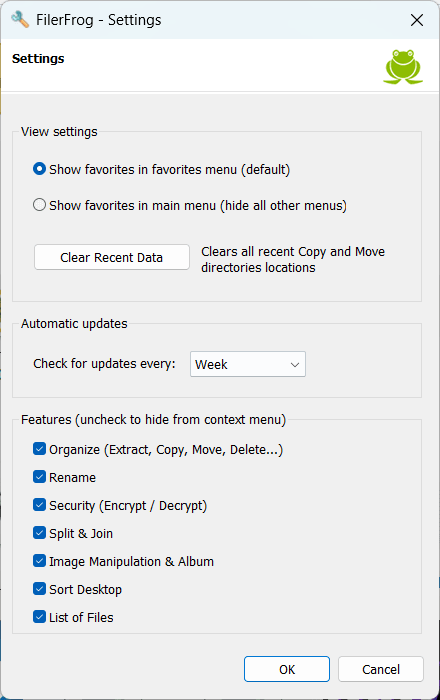Toggle the Split & Join checkbox
The height and width of the screenshot is (700, 440).
click(x=39, y=533)
